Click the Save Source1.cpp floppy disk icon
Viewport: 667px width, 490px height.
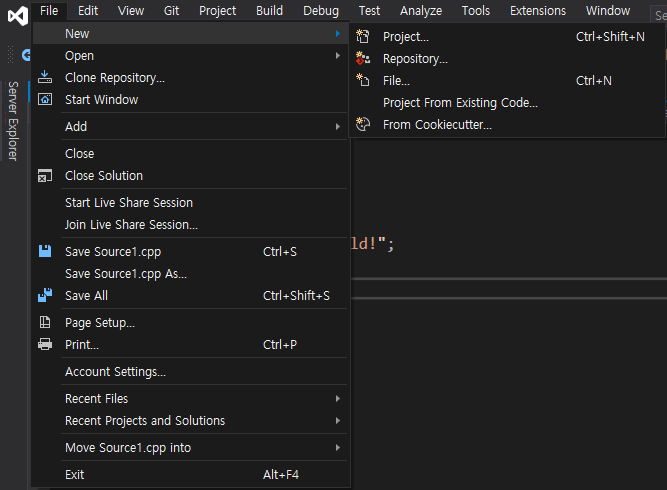tap(45, 251)
